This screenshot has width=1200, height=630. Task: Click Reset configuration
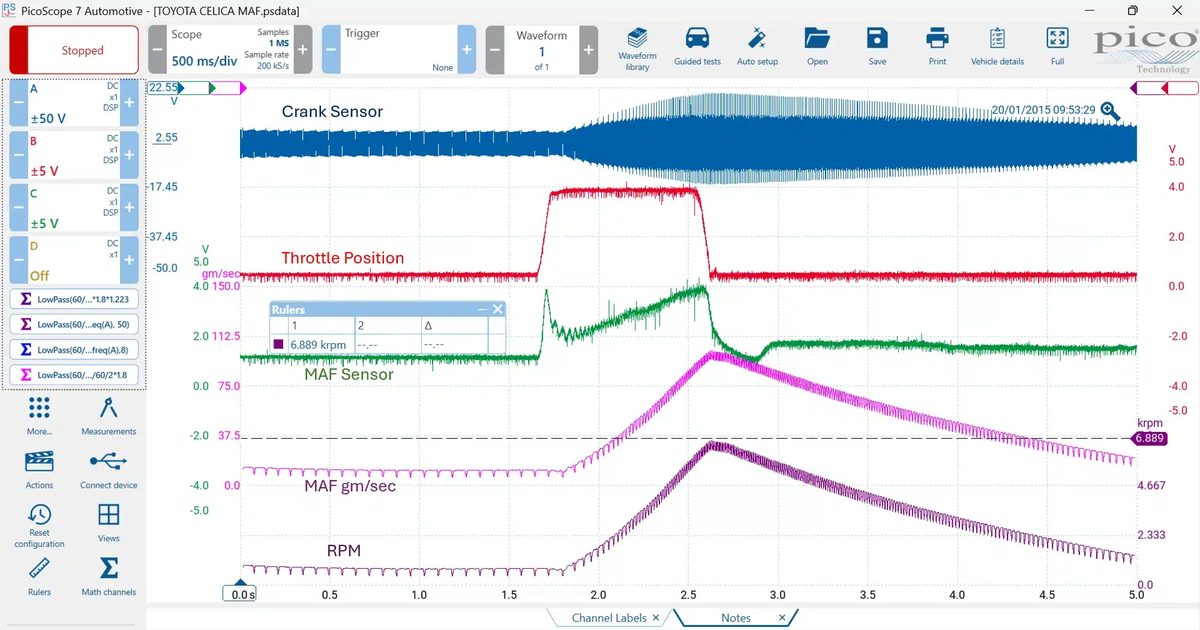[39, 526]
